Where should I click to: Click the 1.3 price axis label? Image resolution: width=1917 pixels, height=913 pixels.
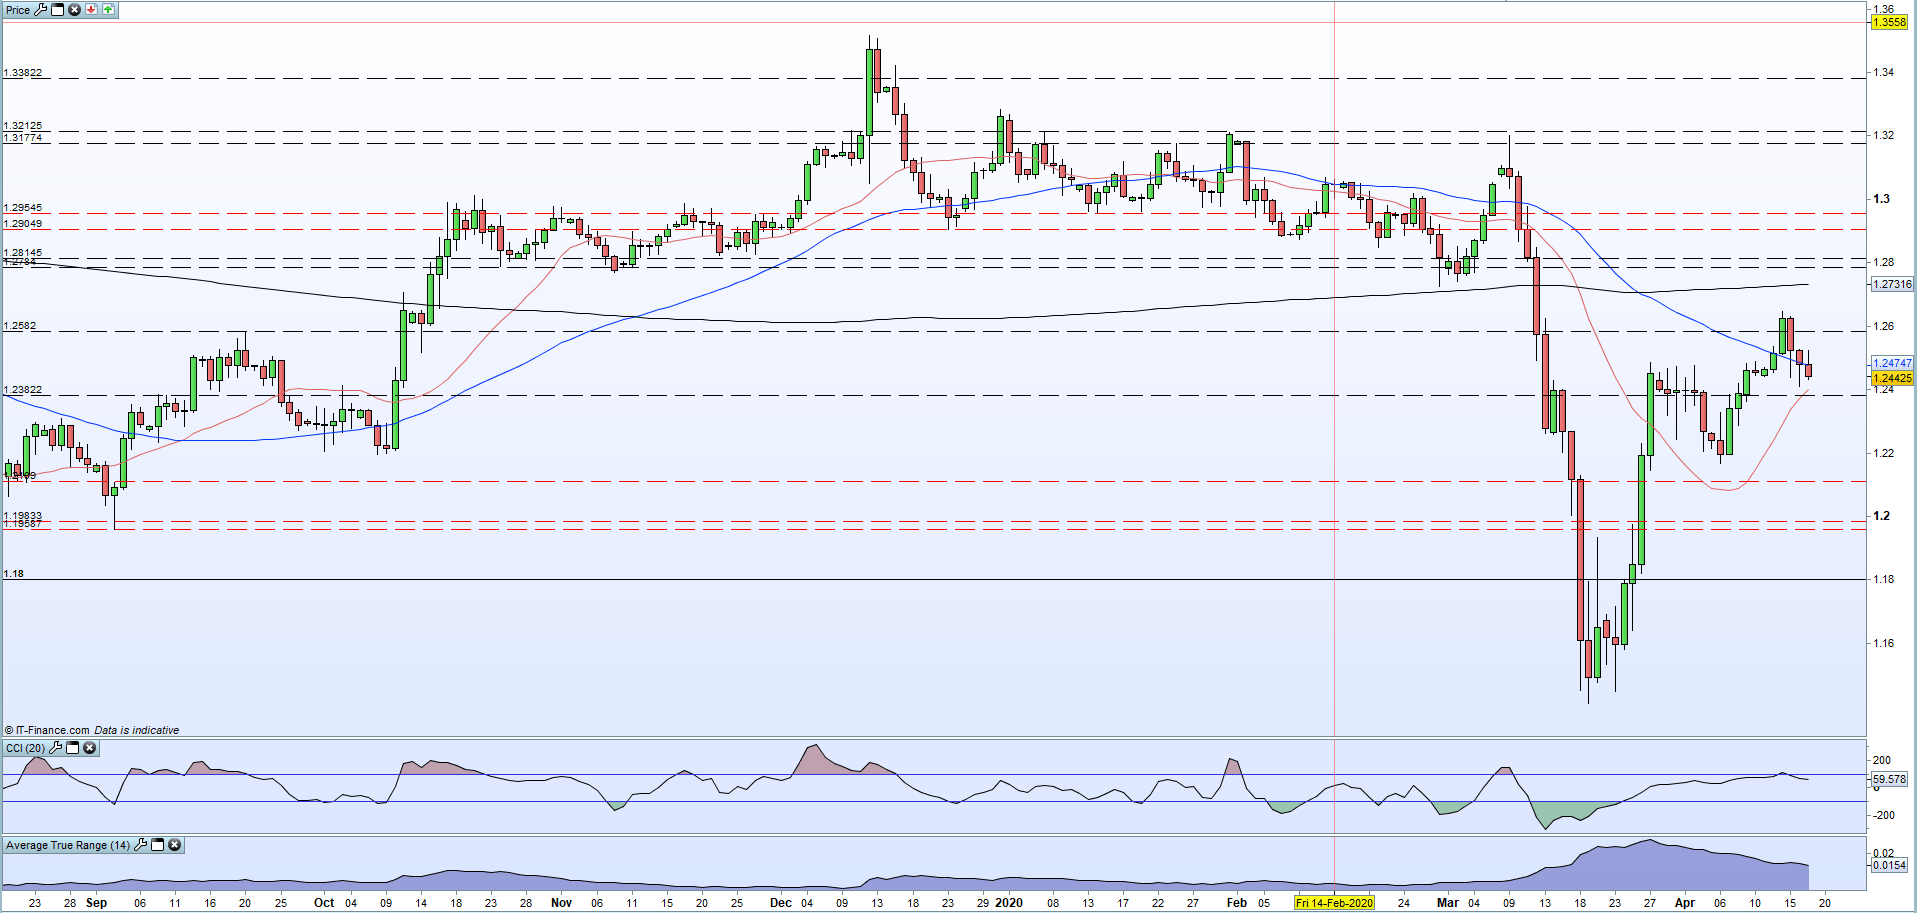point(1882,199)
